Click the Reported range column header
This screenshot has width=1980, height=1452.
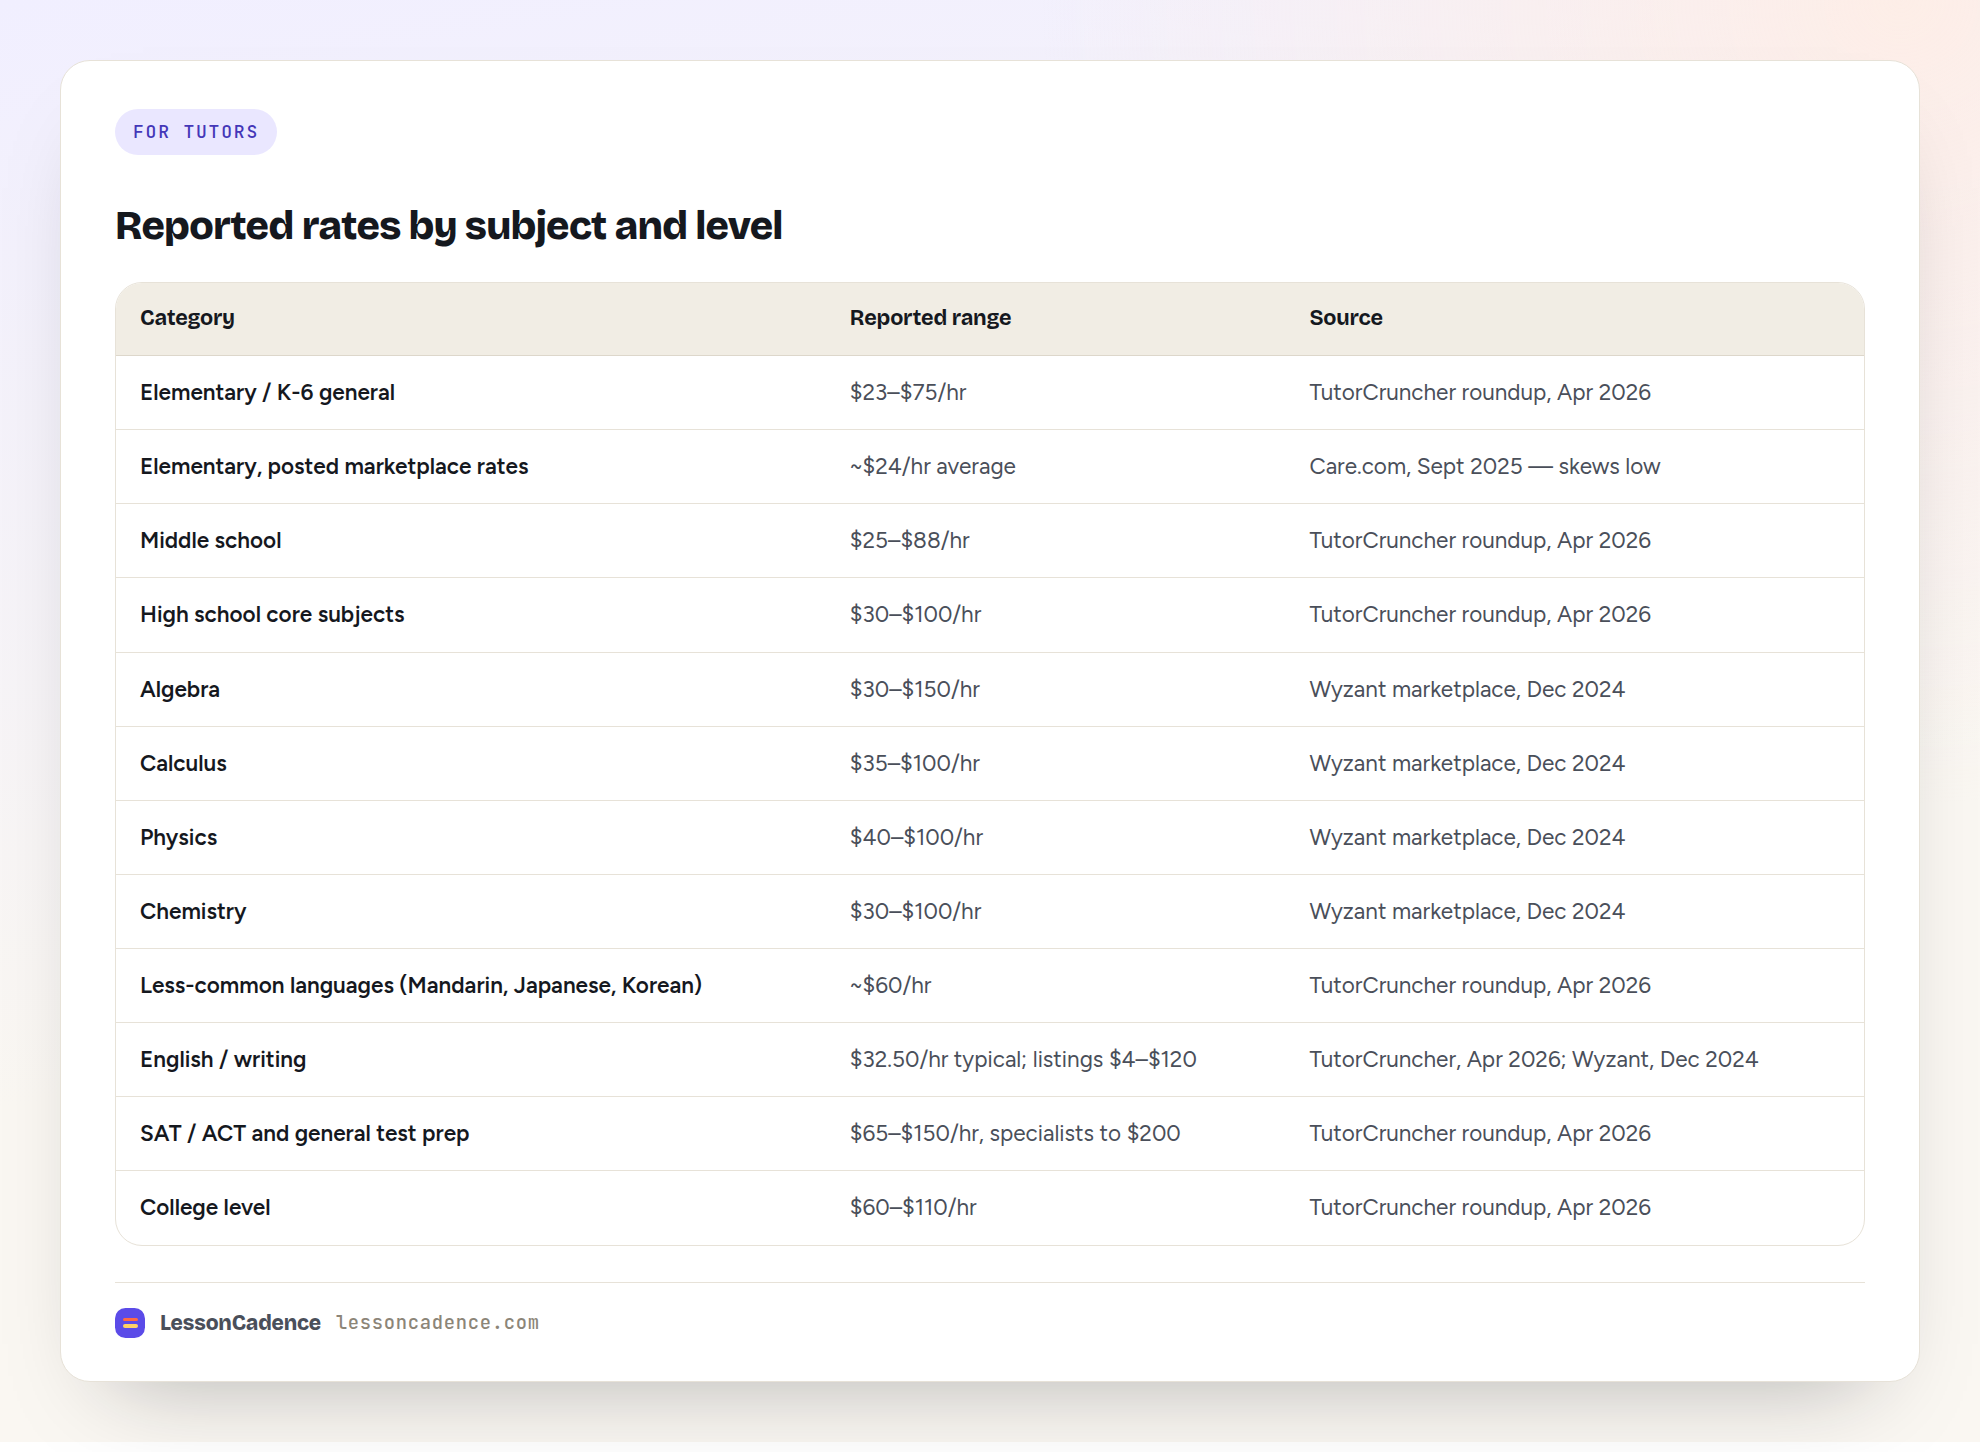930,318
